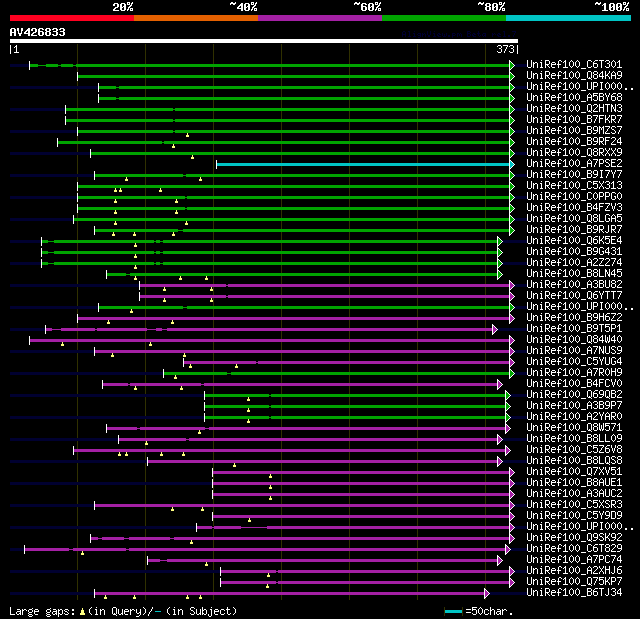This screenshot has width=640, height=619.
Task: Click the arrowhead ending the UniRef100_B9T5P1 alignment
Action: 495,329
